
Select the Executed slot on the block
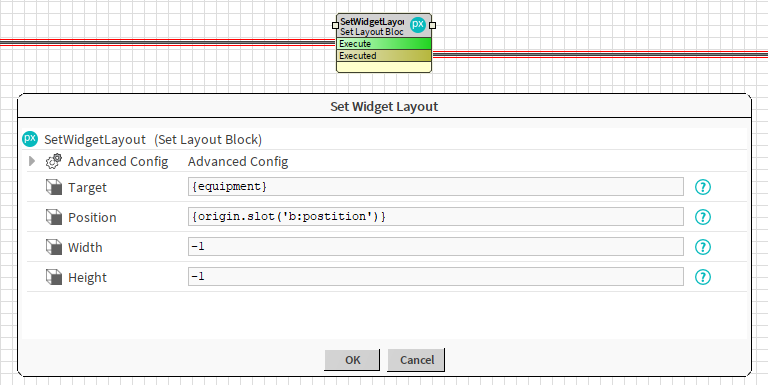click(384, 55)
